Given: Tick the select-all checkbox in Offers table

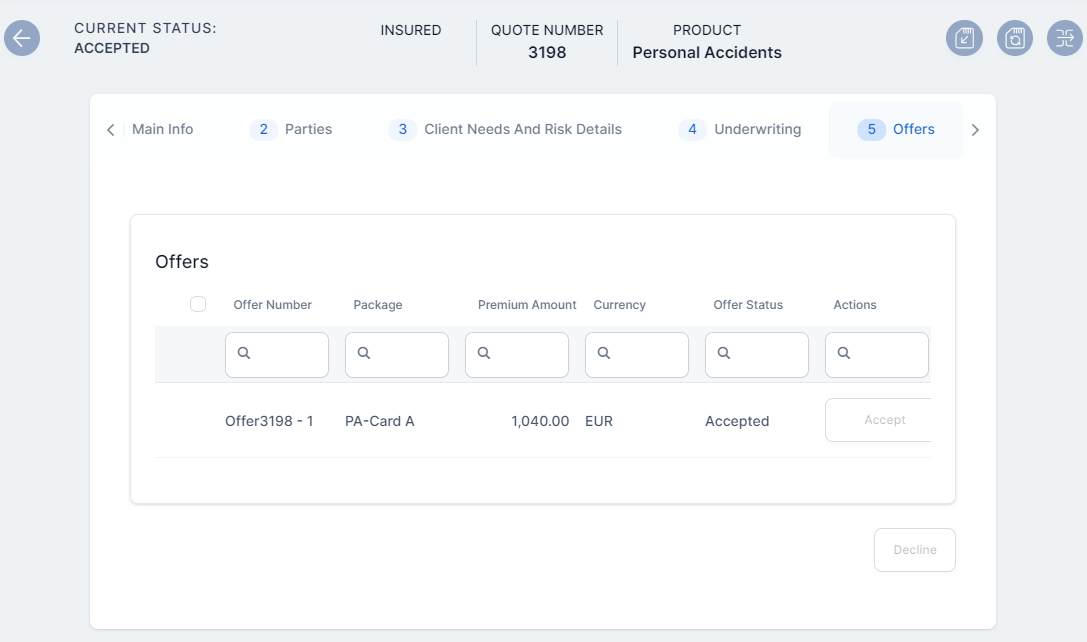Looking at the screenshot, I should [x=198, y=304].
